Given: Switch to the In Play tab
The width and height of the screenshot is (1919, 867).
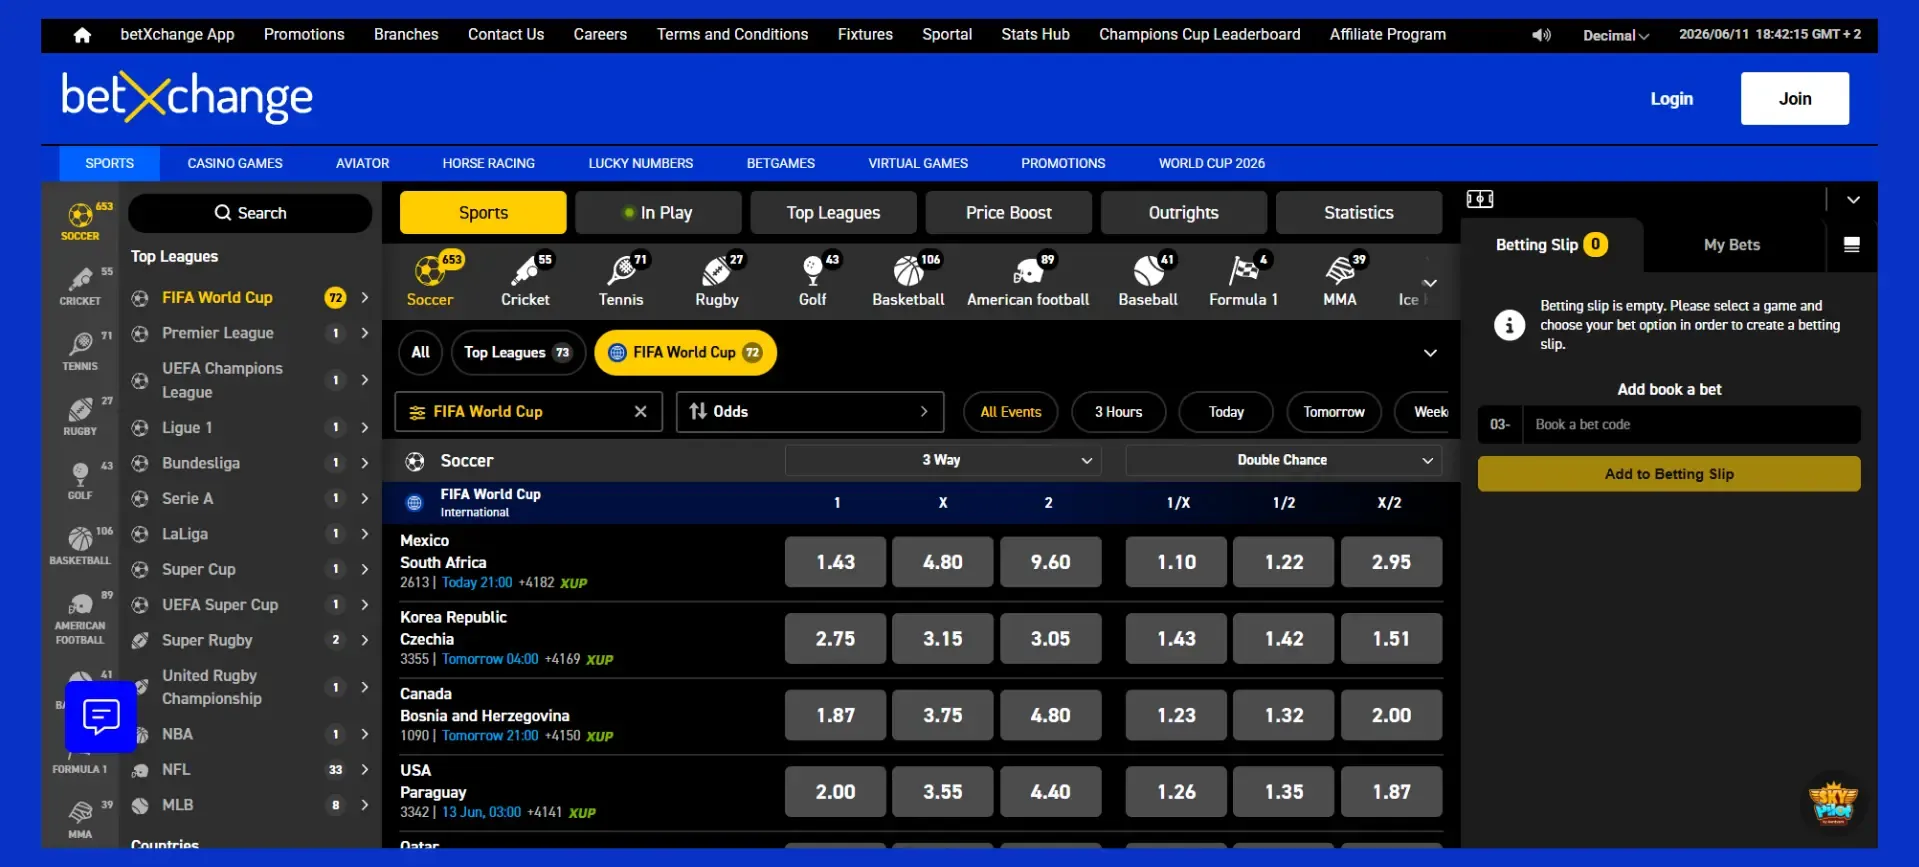Looking at the screenshot, I should 658,213.
